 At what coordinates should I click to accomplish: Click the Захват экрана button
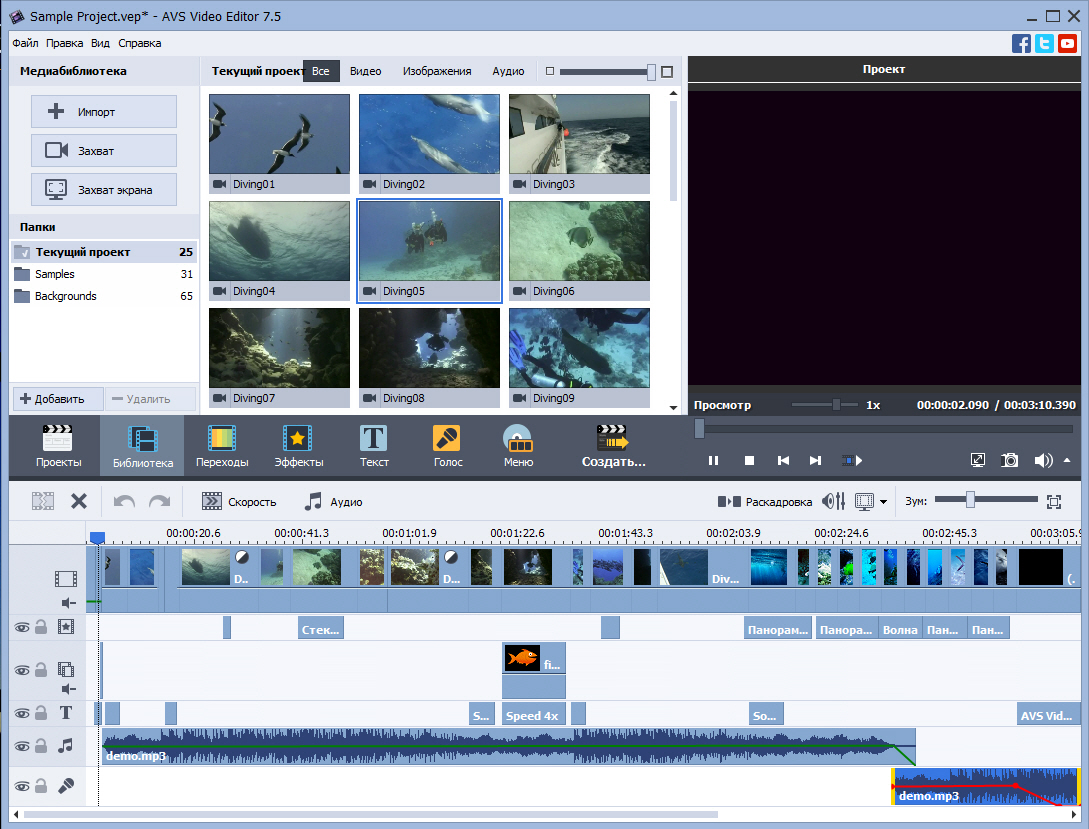103,189
